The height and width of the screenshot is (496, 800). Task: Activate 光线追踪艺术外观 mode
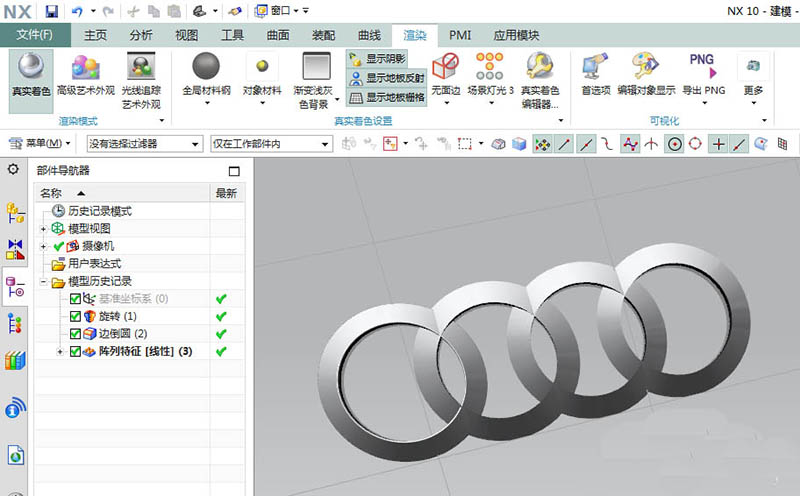point(141,81)
